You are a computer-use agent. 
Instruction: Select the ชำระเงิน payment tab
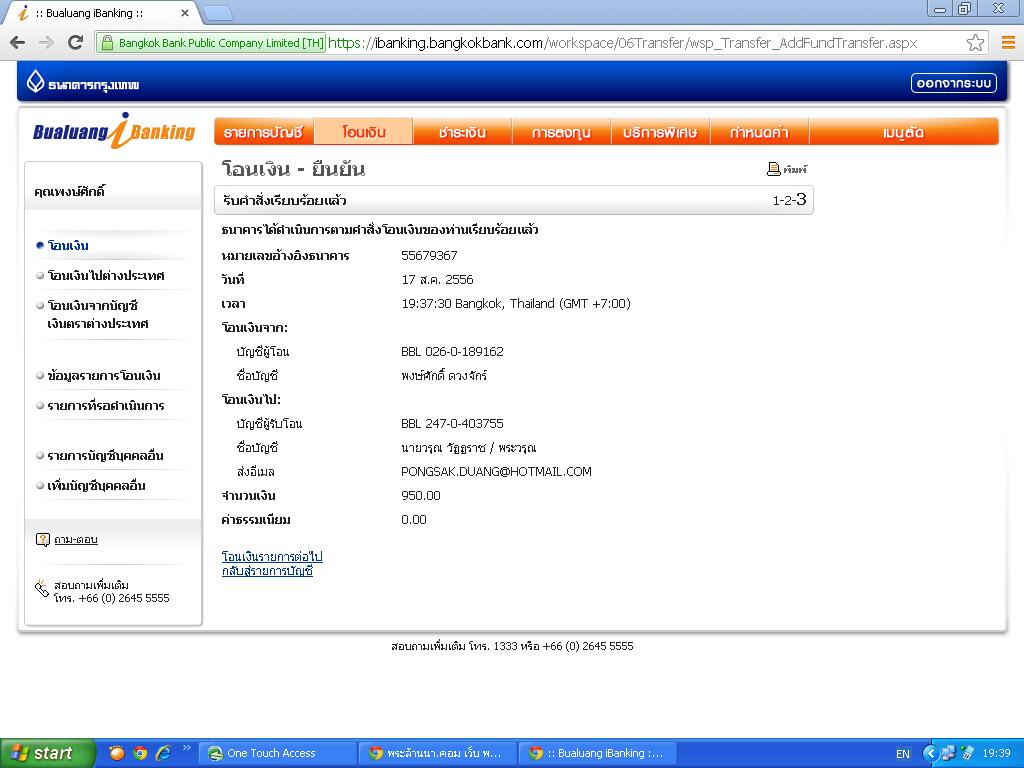tap(462, 132)
